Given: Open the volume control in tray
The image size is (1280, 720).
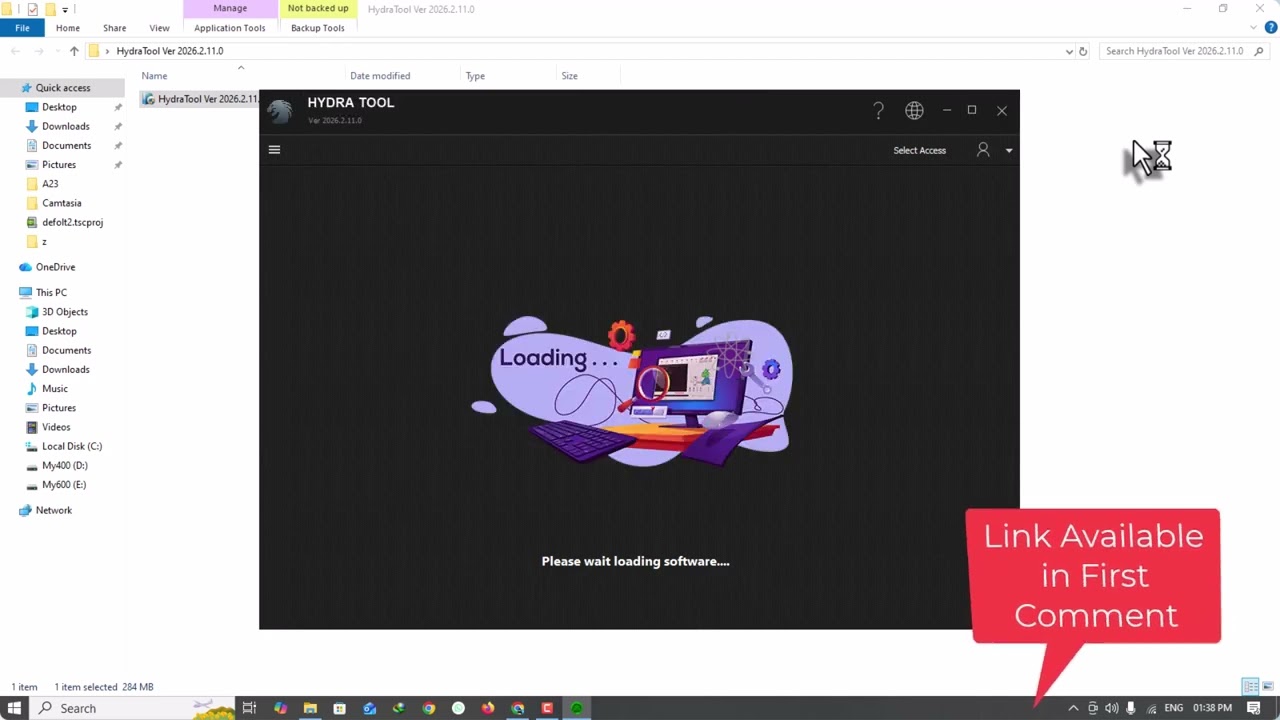Looking at the screenshot, I should tap(1111, 708).
